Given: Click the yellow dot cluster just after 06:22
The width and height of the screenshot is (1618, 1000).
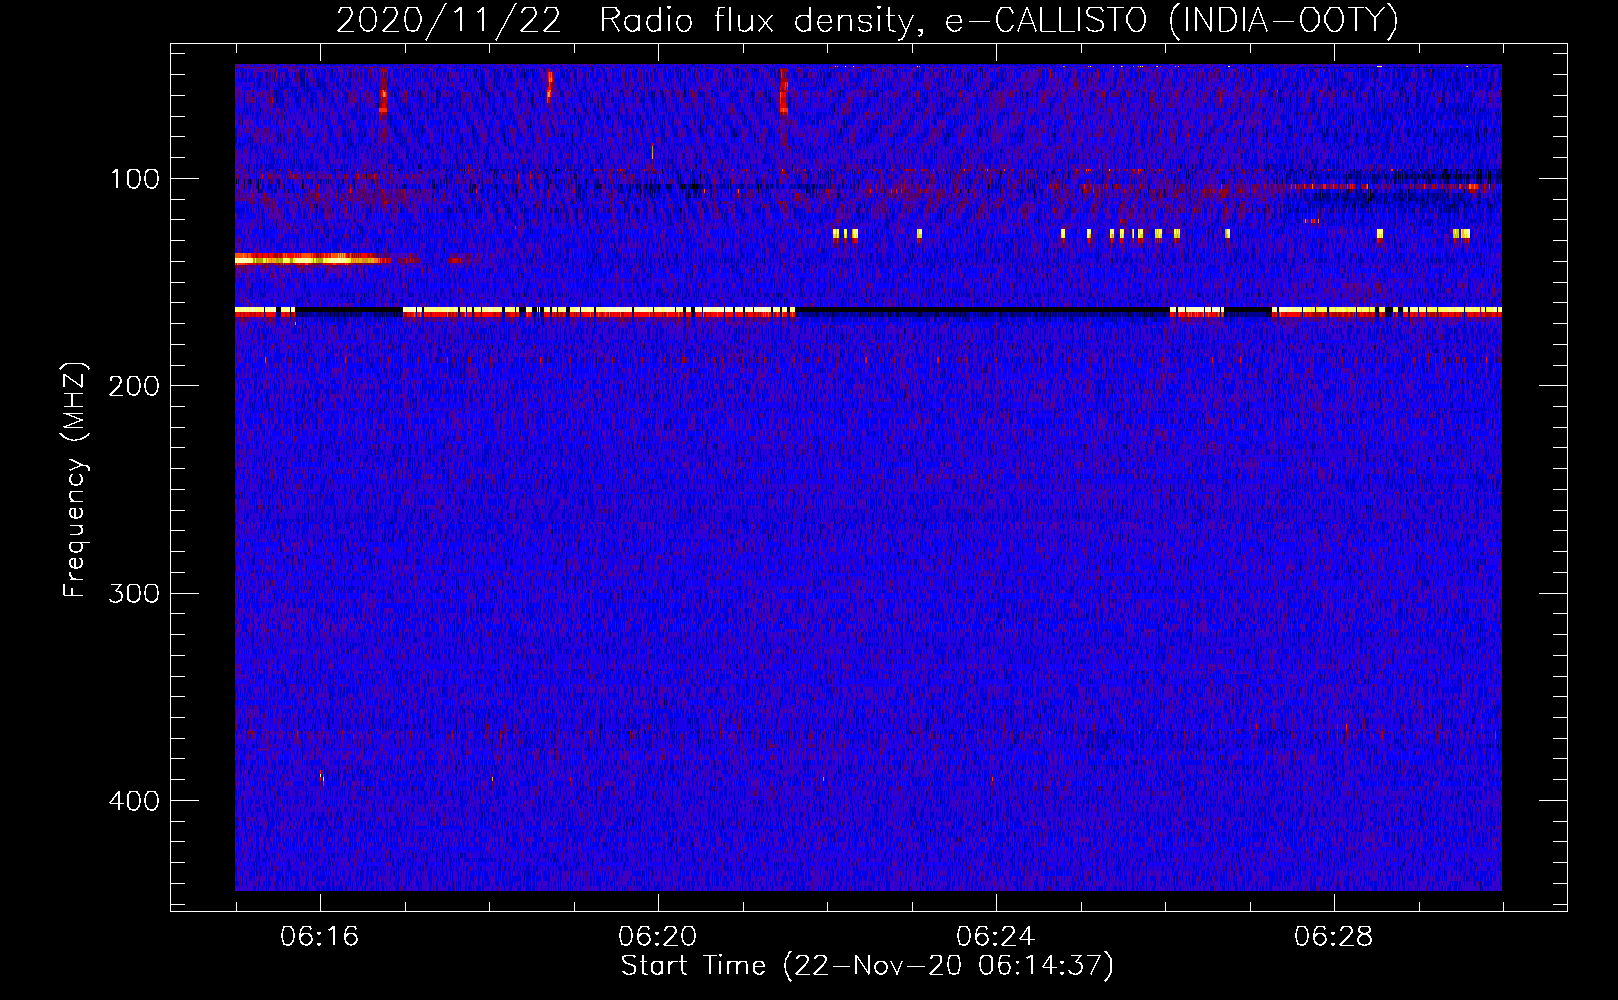Looking at the screenshot, I should click(x=845, y=234).
